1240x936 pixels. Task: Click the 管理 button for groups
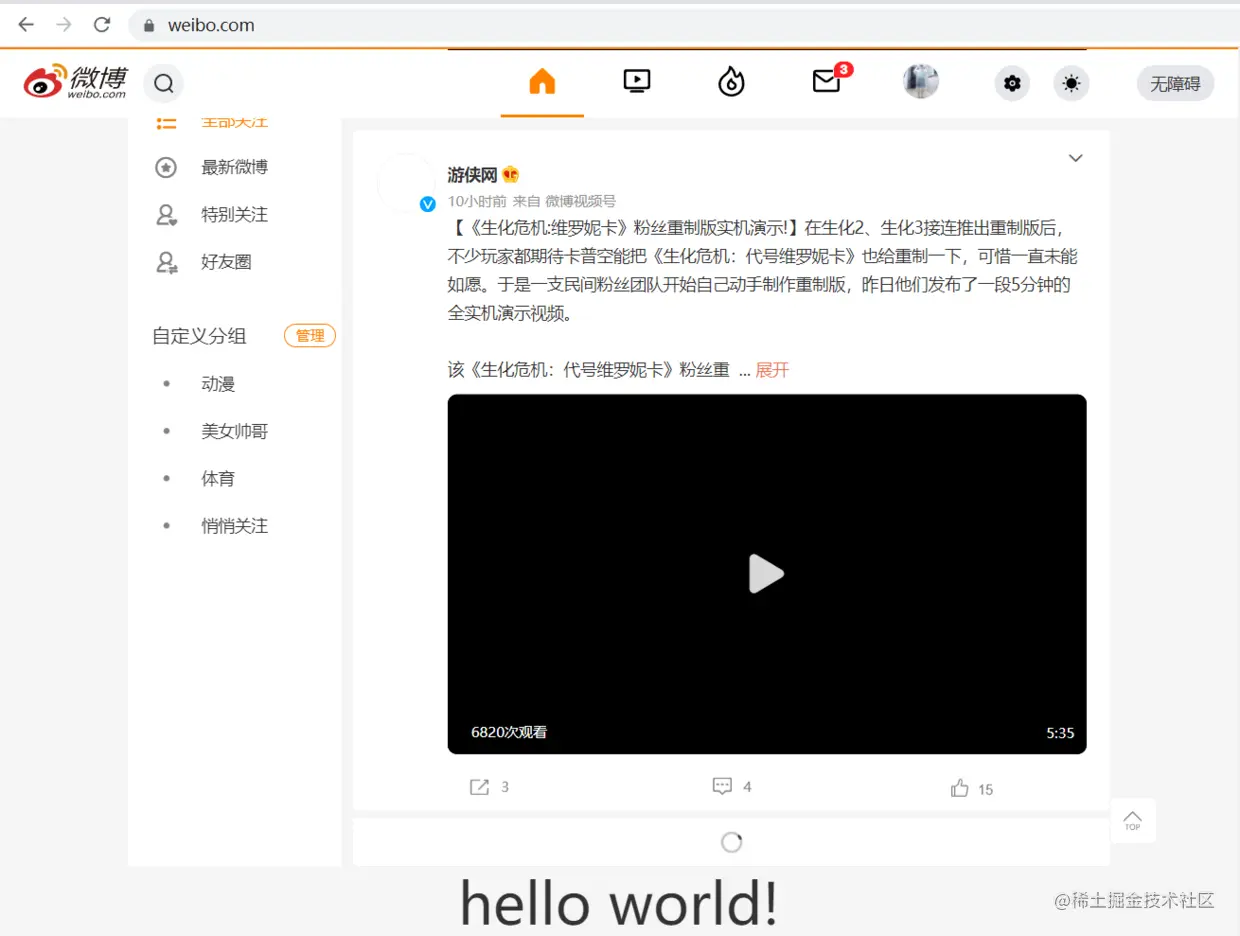click(x=310, y=336)
